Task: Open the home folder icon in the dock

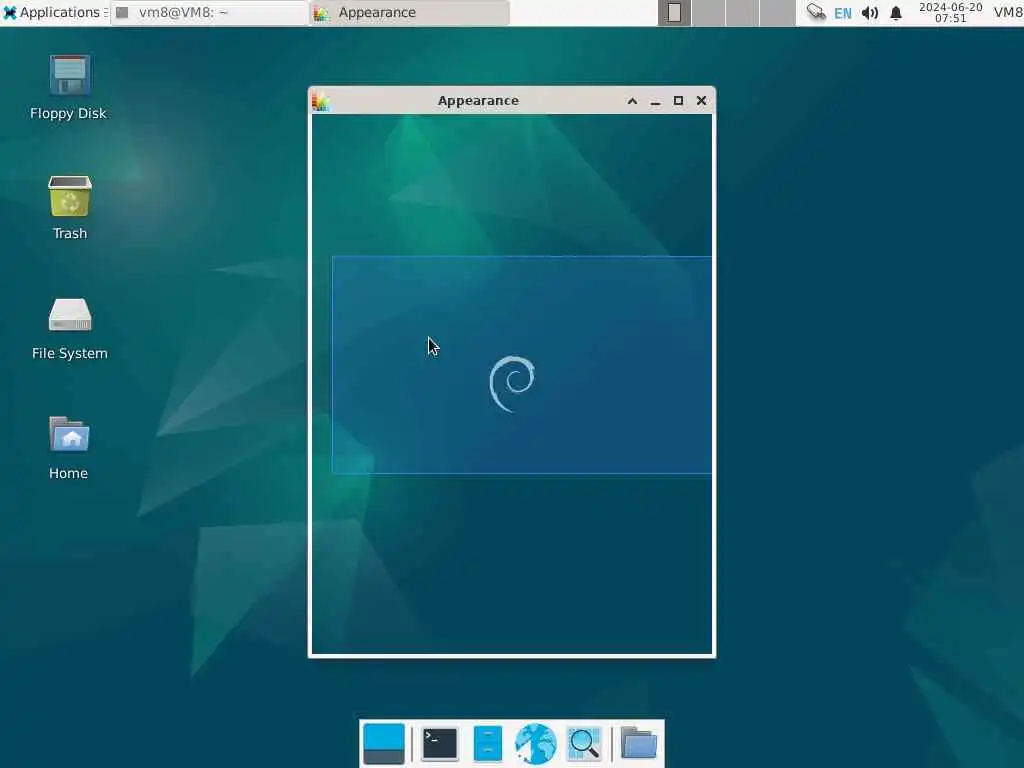Action: pos(638,743)
